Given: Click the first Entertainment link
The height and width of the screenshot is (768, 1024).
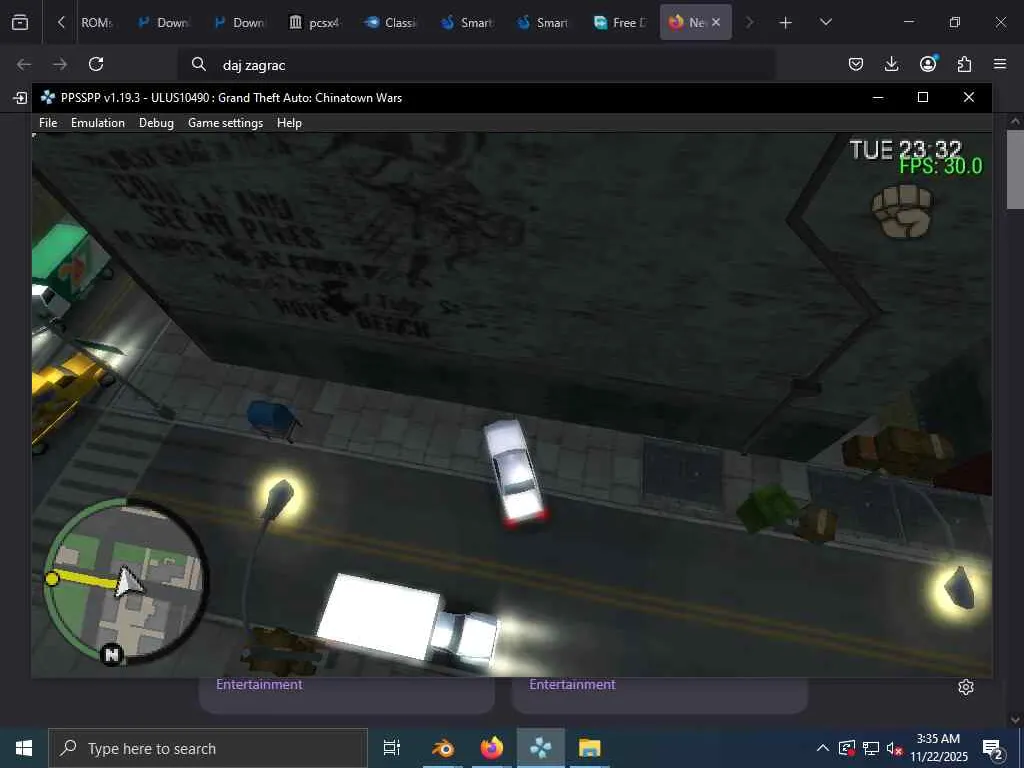Looking at the screenshot, I should pos(259,684).
